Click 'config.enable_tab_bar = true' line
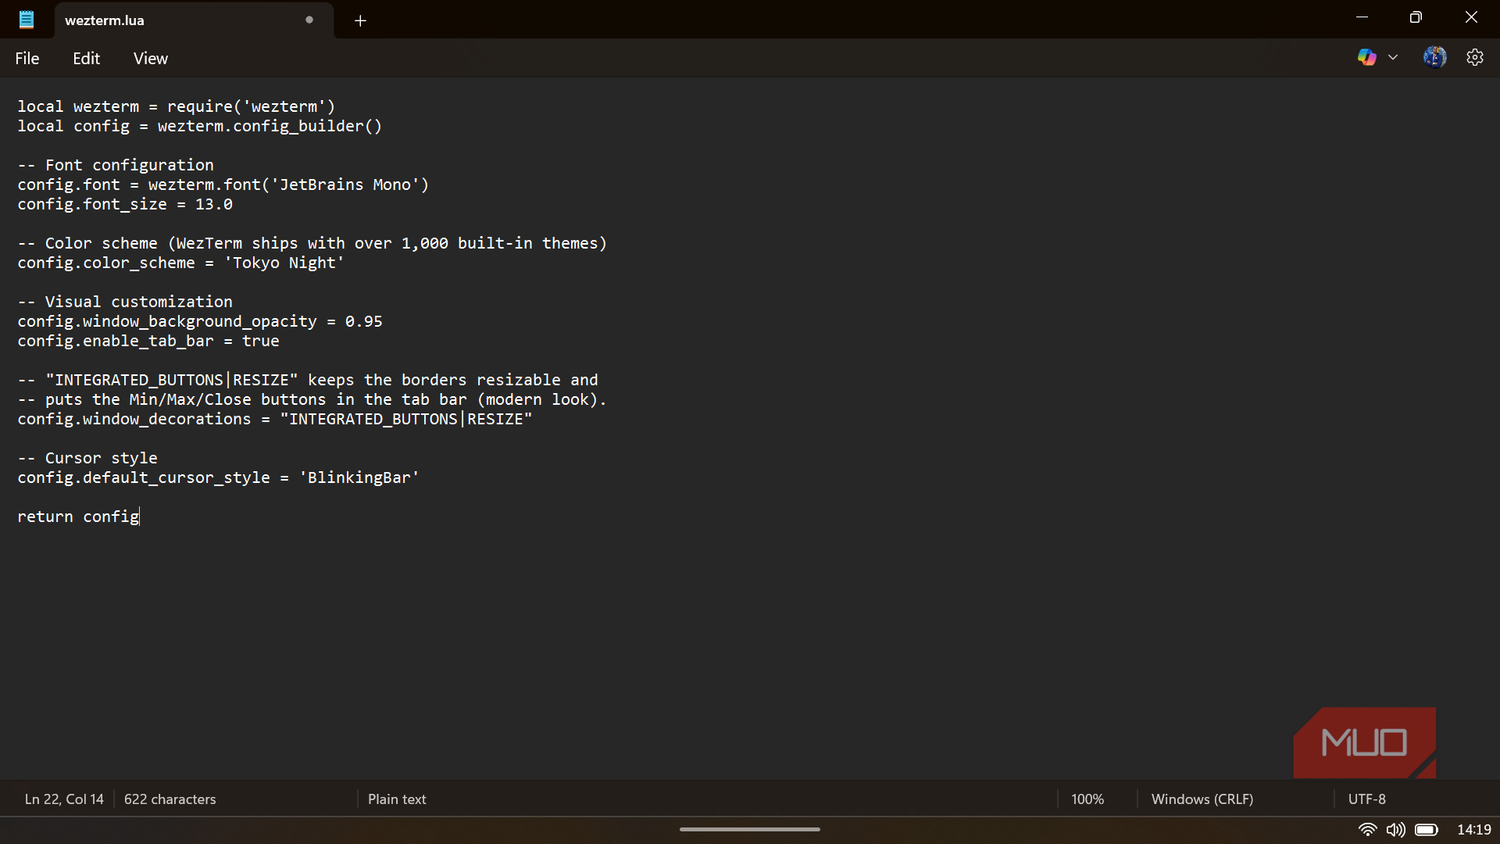Screen dimensions: 1500x844 [148, 341]
